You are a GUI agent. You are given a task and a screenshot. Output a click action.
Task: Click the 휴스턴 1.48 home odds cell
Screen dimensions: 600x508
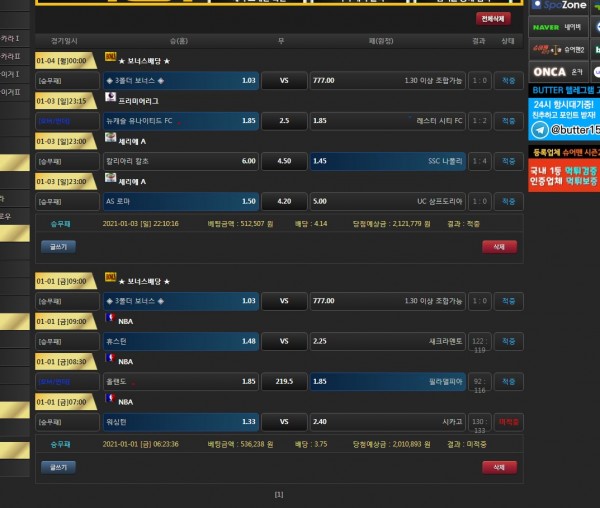coord(181,341)
